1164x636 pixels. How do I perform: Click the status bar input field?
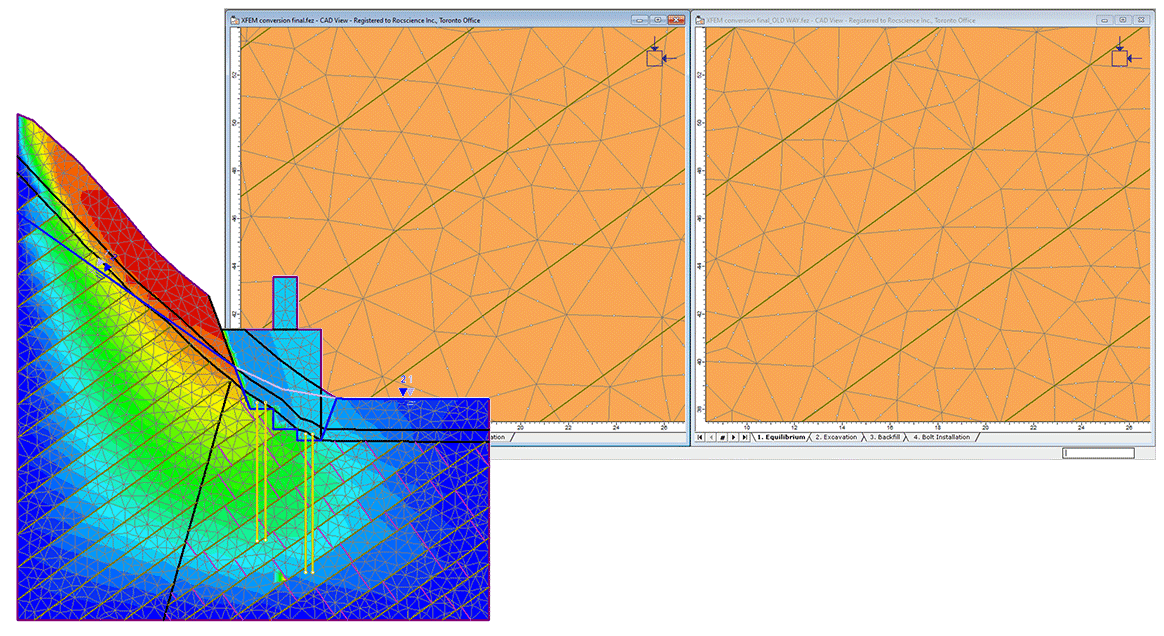click(1098, 453)
